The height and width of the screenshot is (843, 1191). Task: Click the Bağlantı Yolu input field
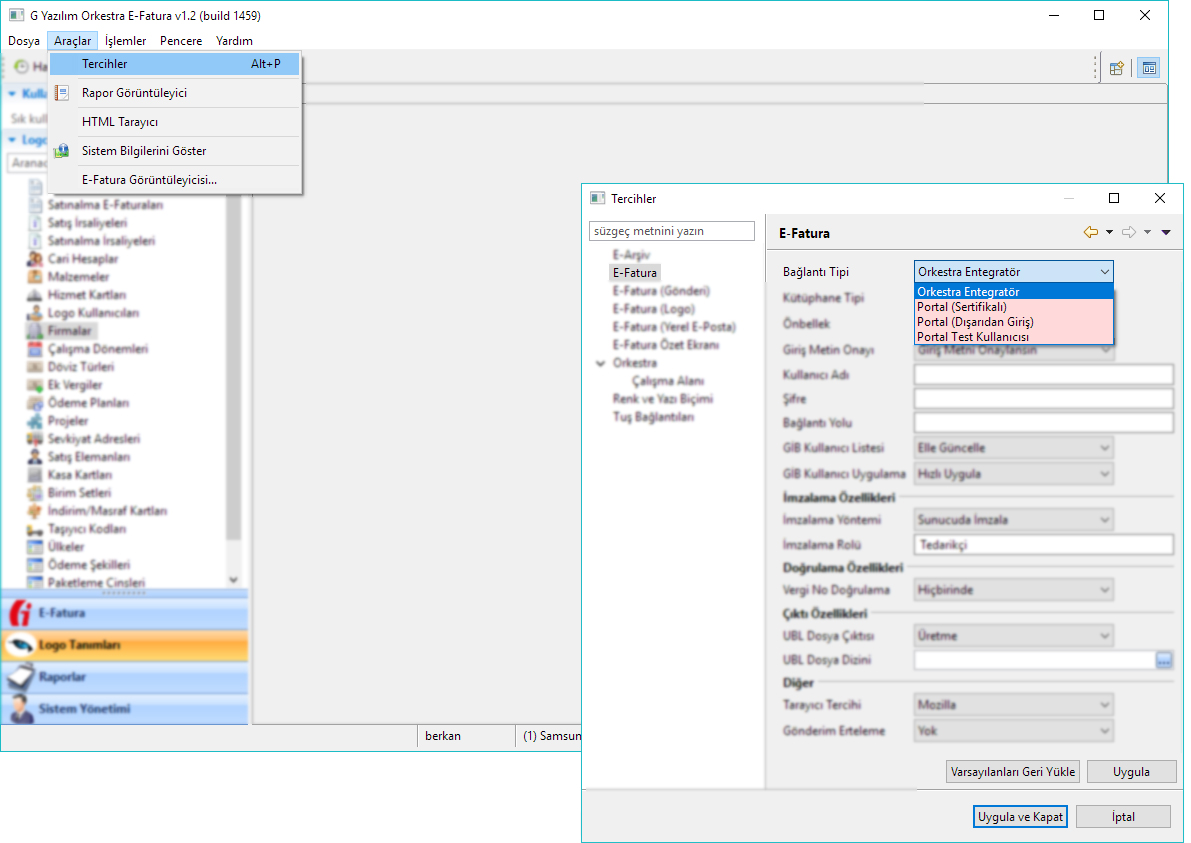[1044, 423]
